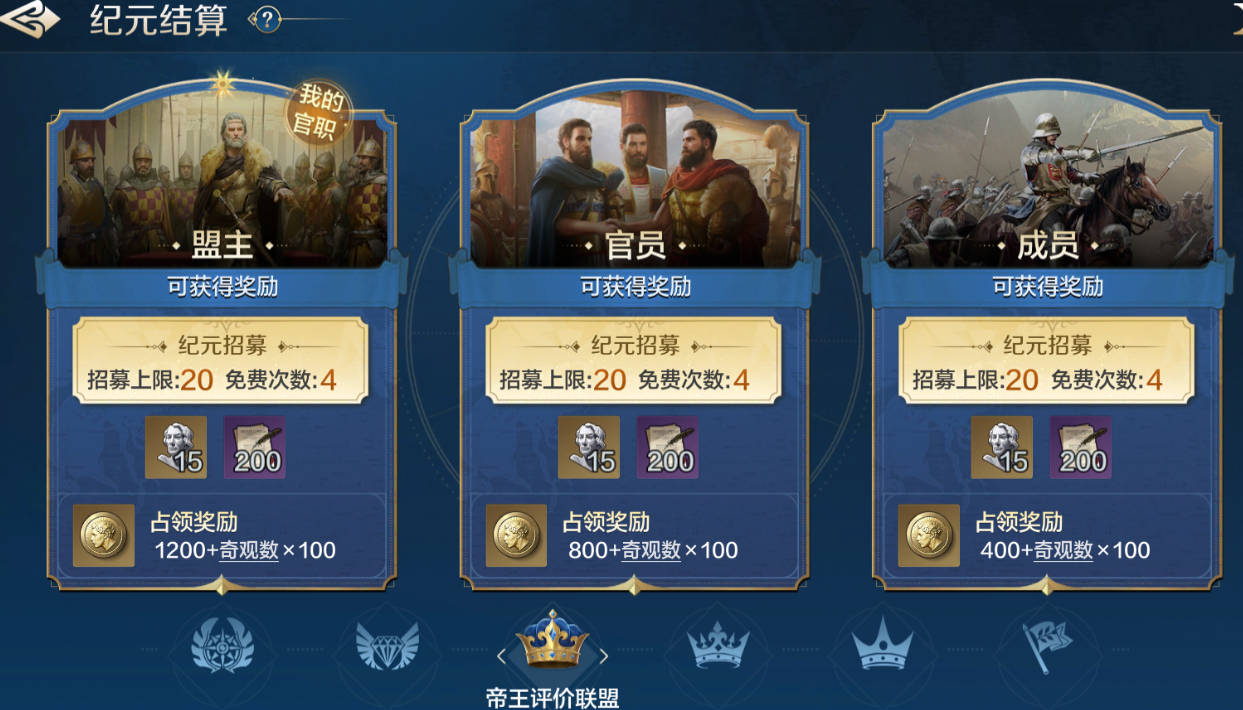
Task: Tap the 盟主 alliance leader portrait
Action: pyautogui.click(x=222, y=185)
